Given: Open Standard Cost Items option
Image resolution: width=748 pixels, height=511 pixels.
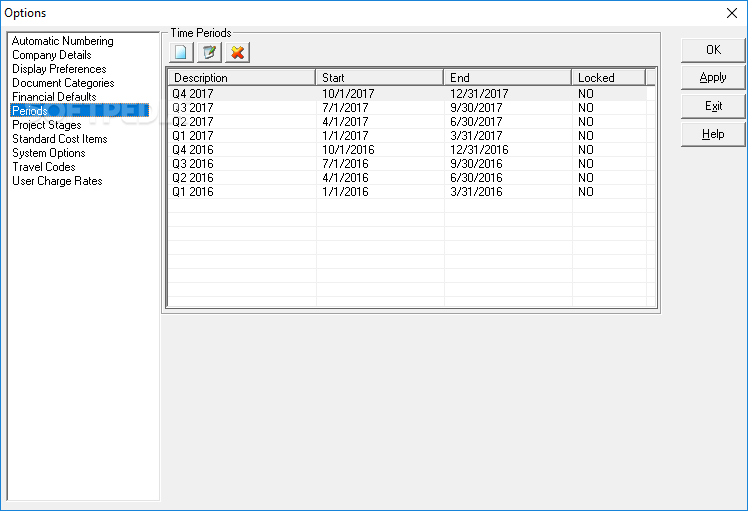Looking at the screenshot, I should (x=60, y=139).
